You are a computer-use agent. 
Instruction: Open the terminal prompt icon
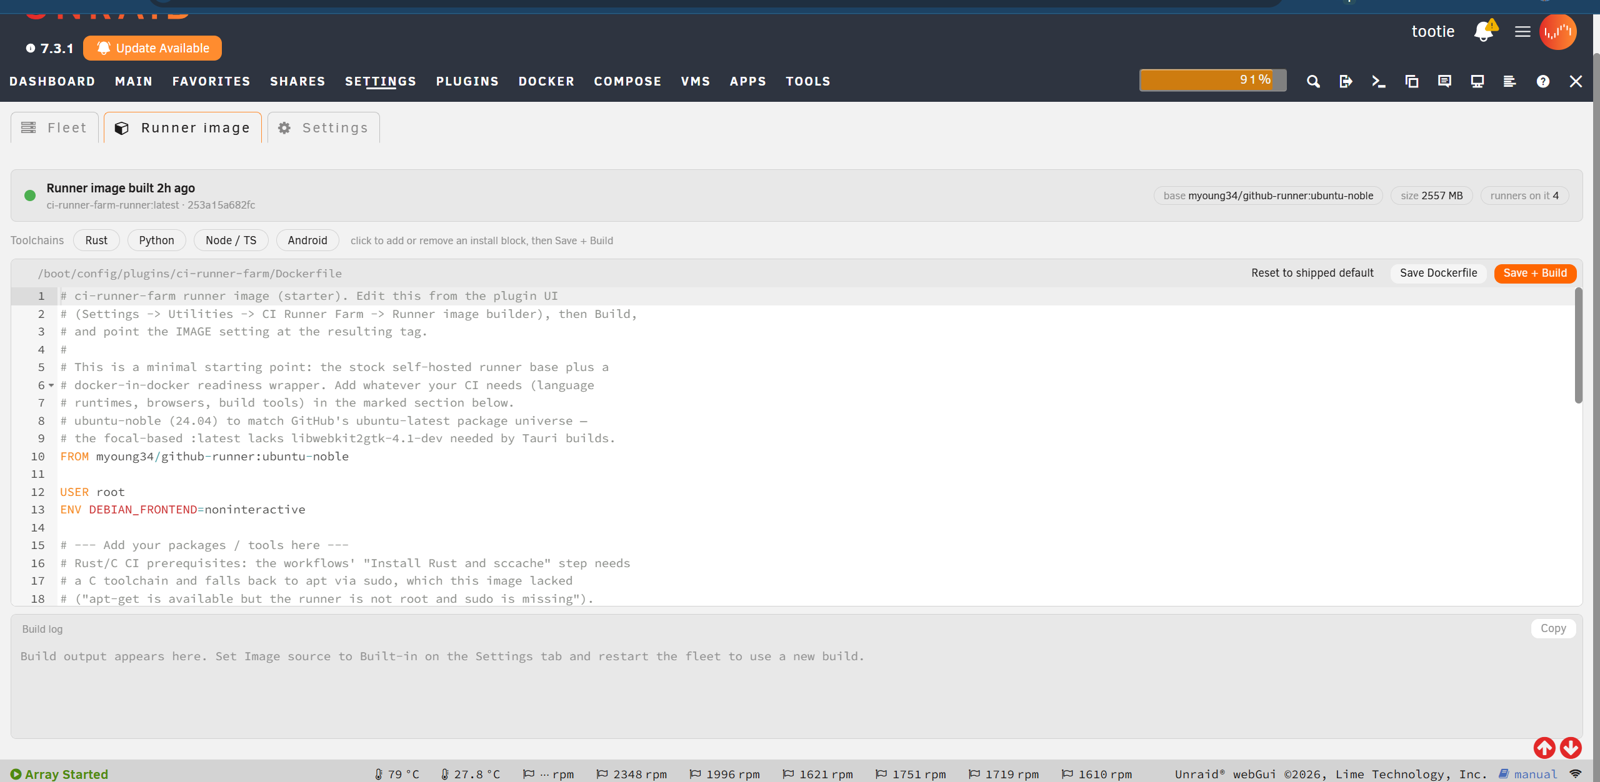1379,81
